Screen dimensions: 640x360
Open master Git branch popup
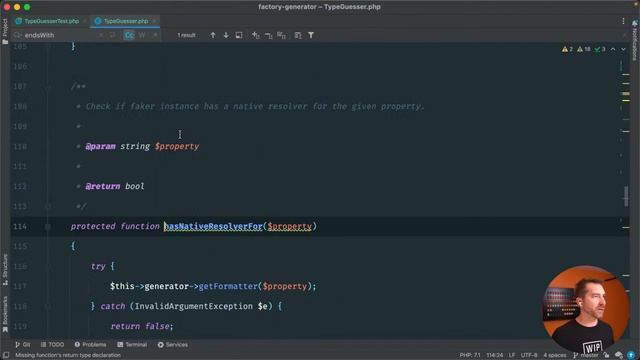click(586, 356)
